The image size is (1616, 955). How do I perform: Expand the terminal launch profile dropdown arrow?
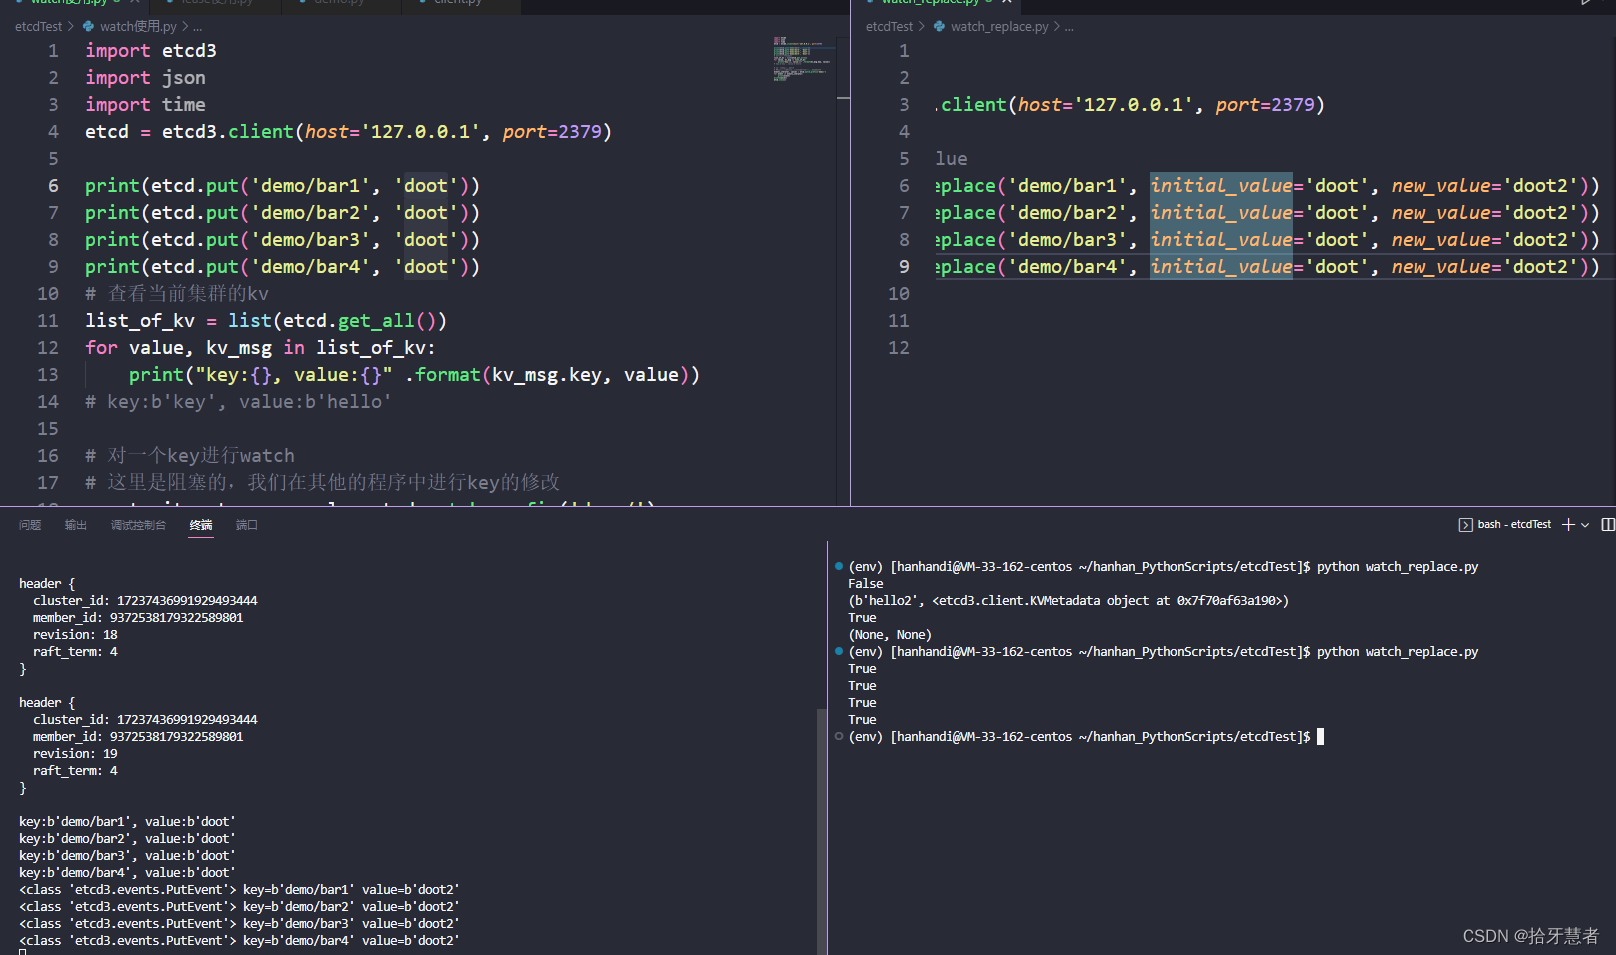click(x=1585, y=525)
